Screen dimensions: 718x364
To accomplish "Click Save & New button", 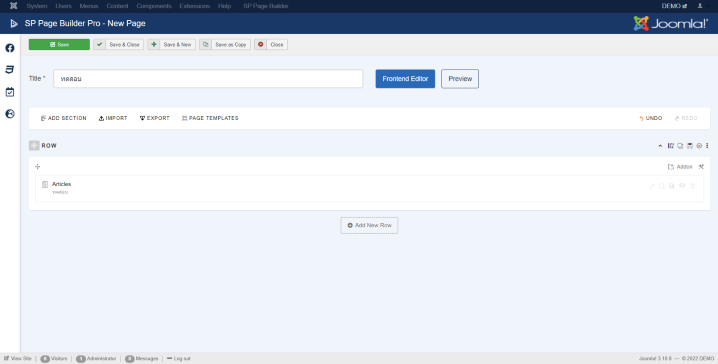I will 172,44.
